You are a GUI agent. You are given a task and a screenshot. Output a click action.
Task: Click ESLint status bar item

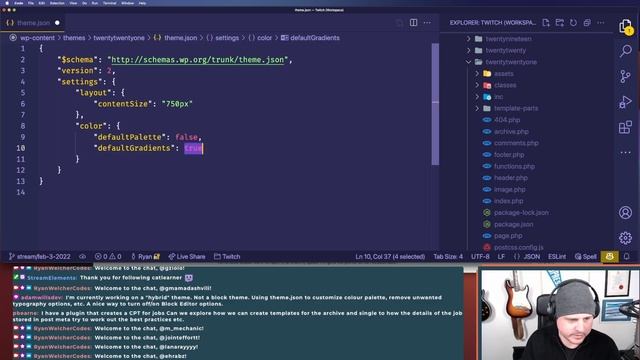coord(557,257)
